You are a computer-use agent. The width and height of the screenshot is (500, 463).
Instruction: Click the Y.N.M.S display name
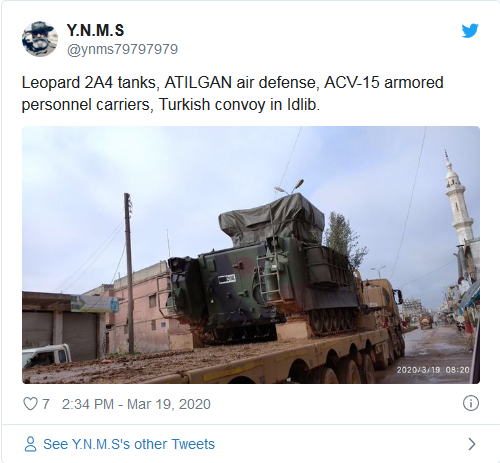click(x=95, y=30)
